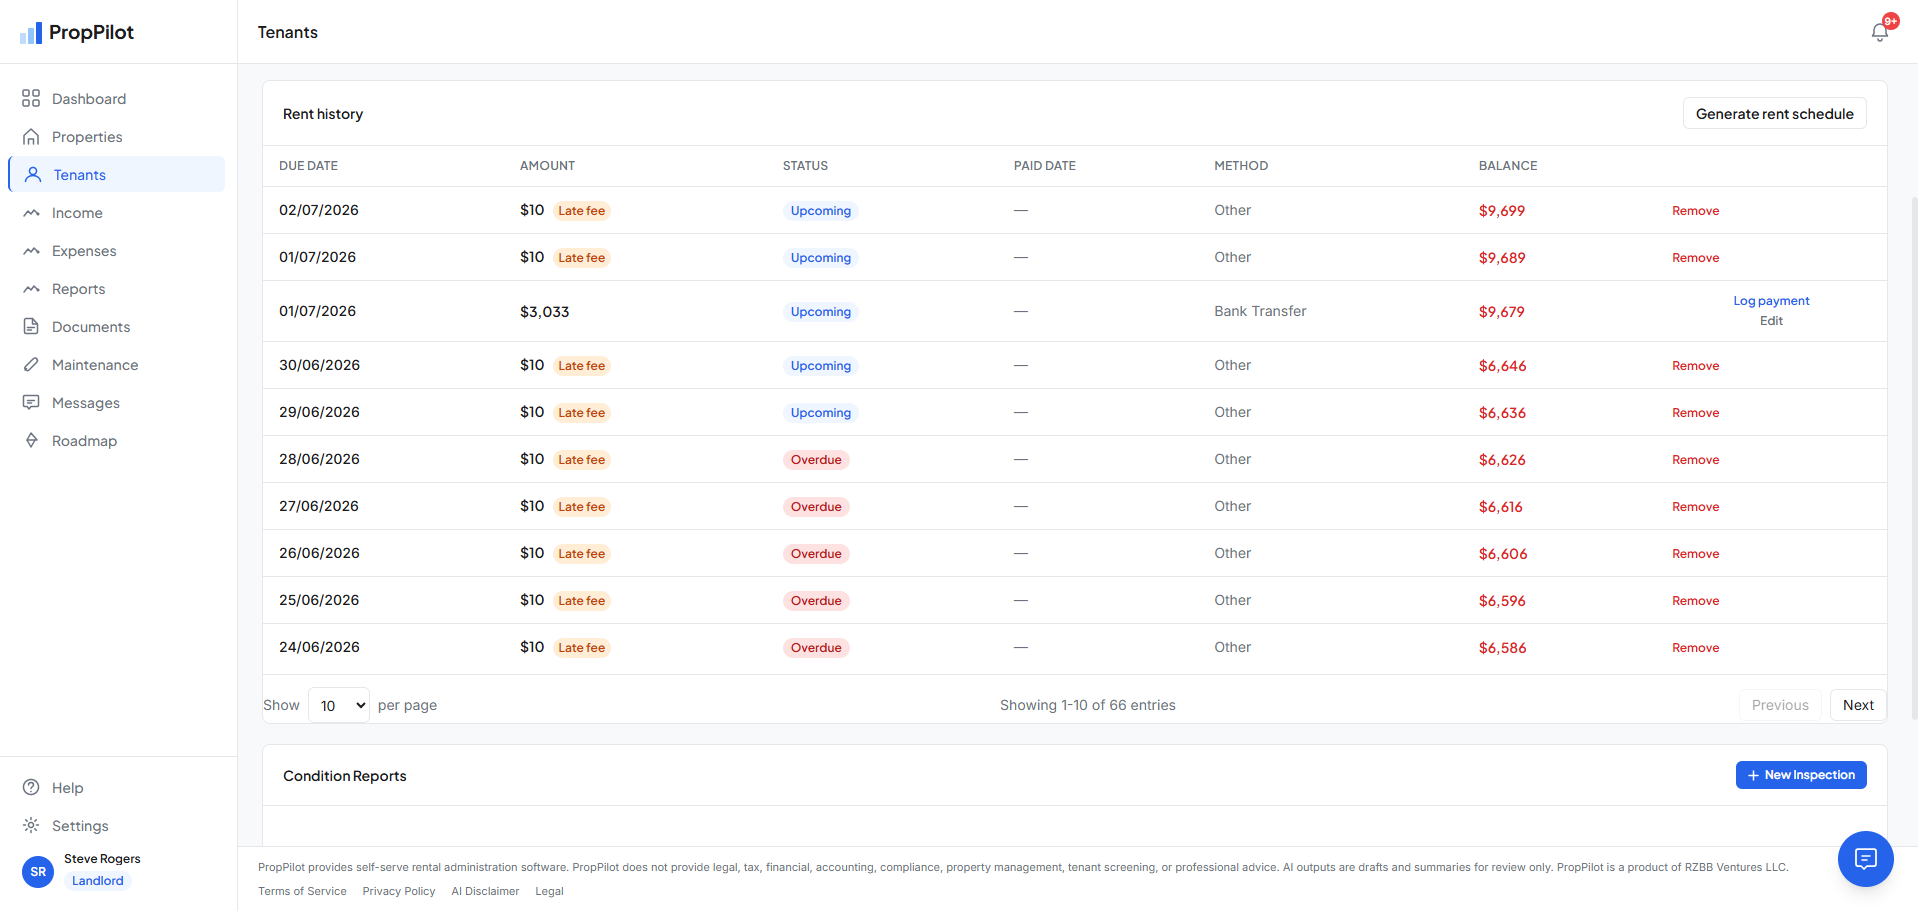Open the Income section

pos(116,212)
